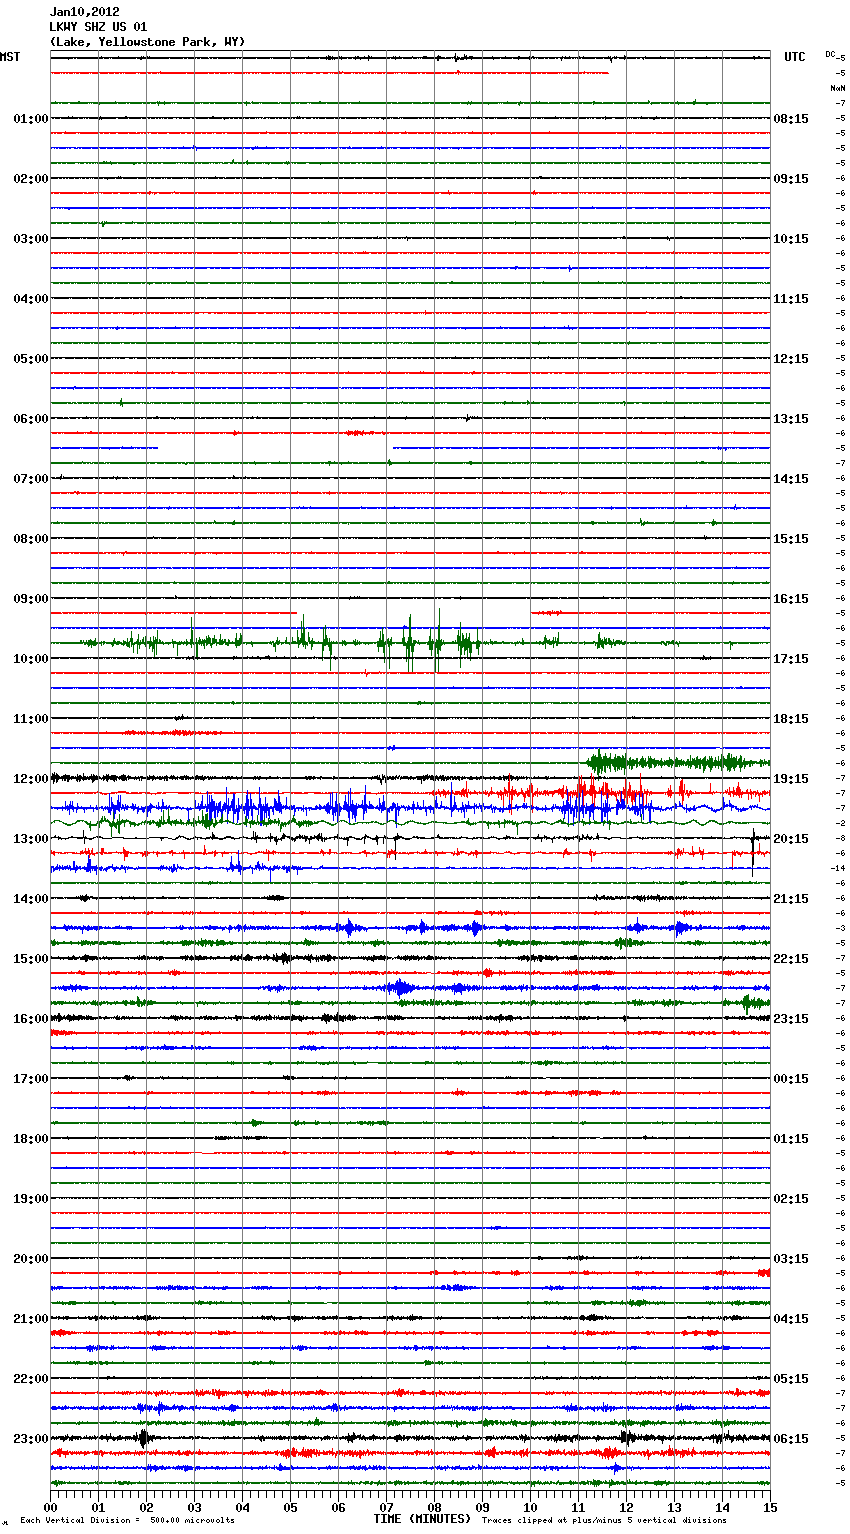
Task: Click the "03:00" MST hour label
Action: click(31, 239)
